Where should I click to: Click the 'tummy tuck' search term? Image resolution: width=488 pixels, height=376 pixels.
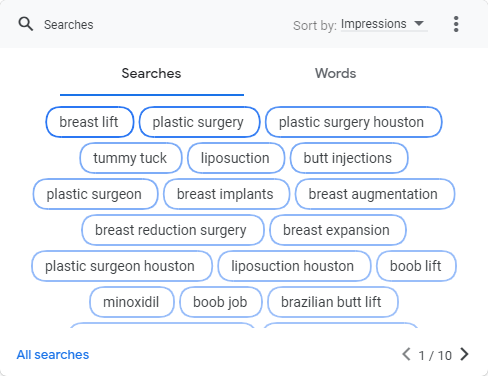tap(131, 158)
